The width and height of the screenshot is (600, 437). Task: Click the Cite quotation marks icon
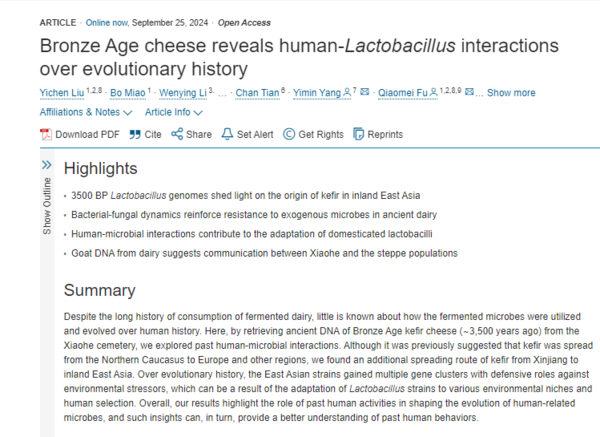pyautogui.click(x=135, y=134)
